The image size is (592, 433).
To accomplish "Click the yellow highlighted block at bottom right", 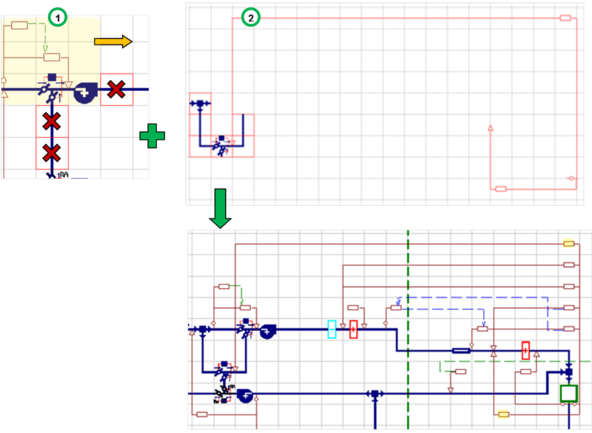I will (504, 415).
